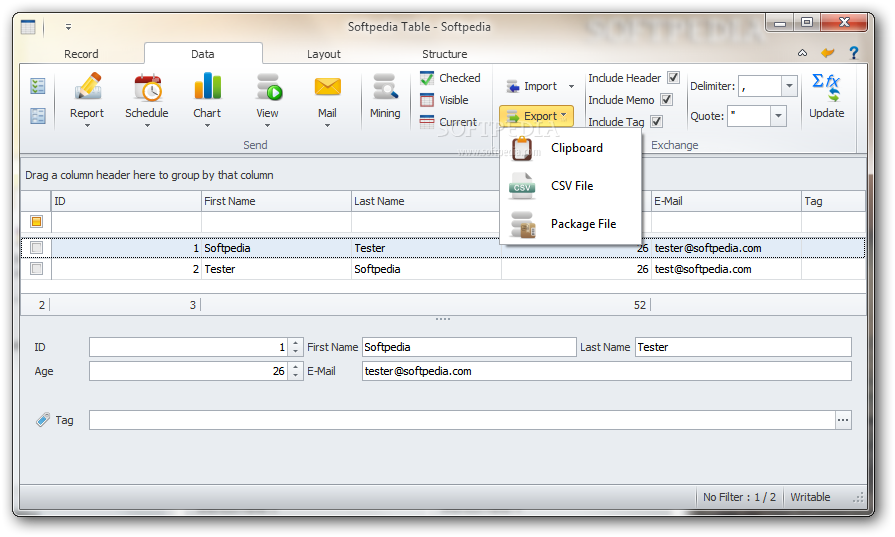Toggle Include Tag checkbox
The height and width of the screenshot is (537, 895).
coord(656,121)
